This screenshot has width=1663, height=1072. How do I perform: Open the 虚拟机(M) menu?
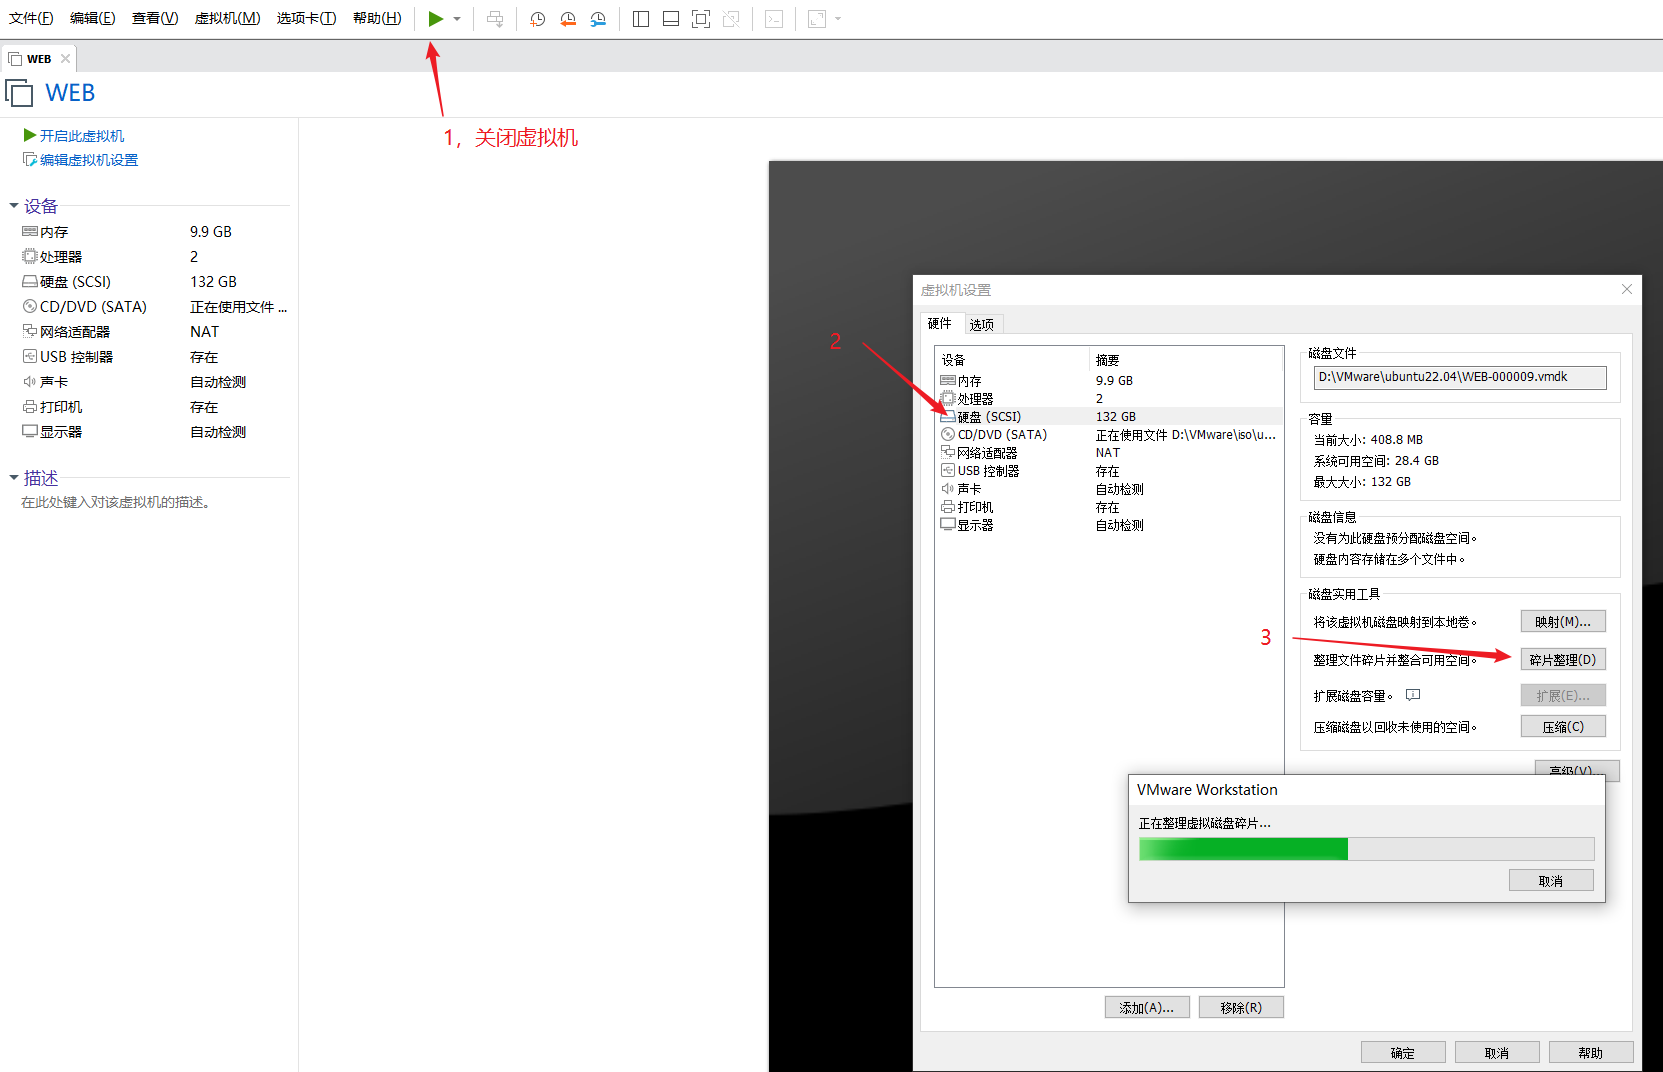click(227, 18)
